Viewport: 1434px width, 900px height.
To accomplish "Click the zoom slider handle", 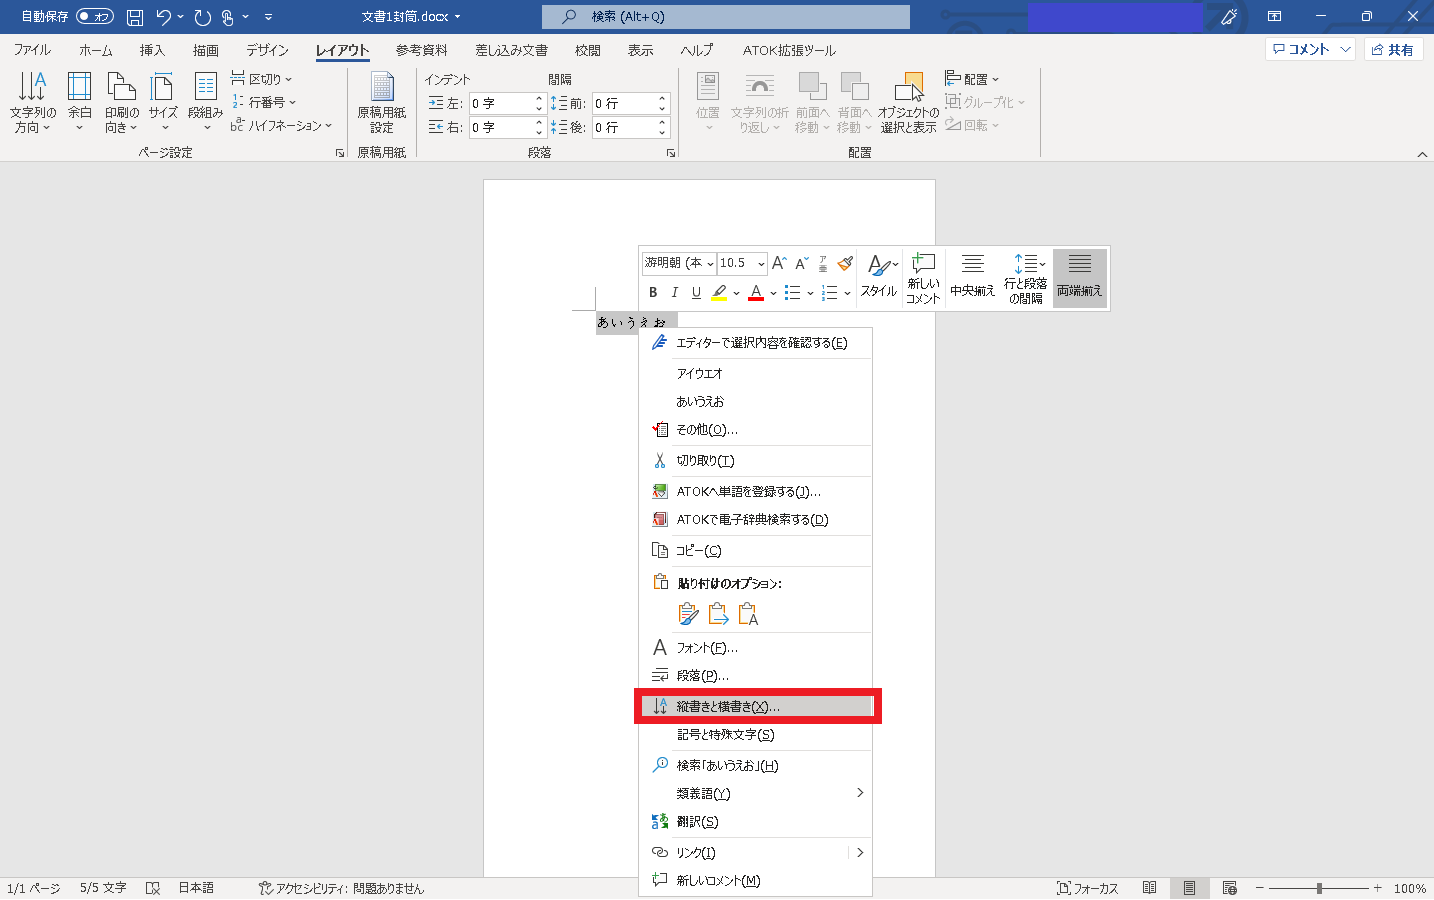I will [1320, 888].
